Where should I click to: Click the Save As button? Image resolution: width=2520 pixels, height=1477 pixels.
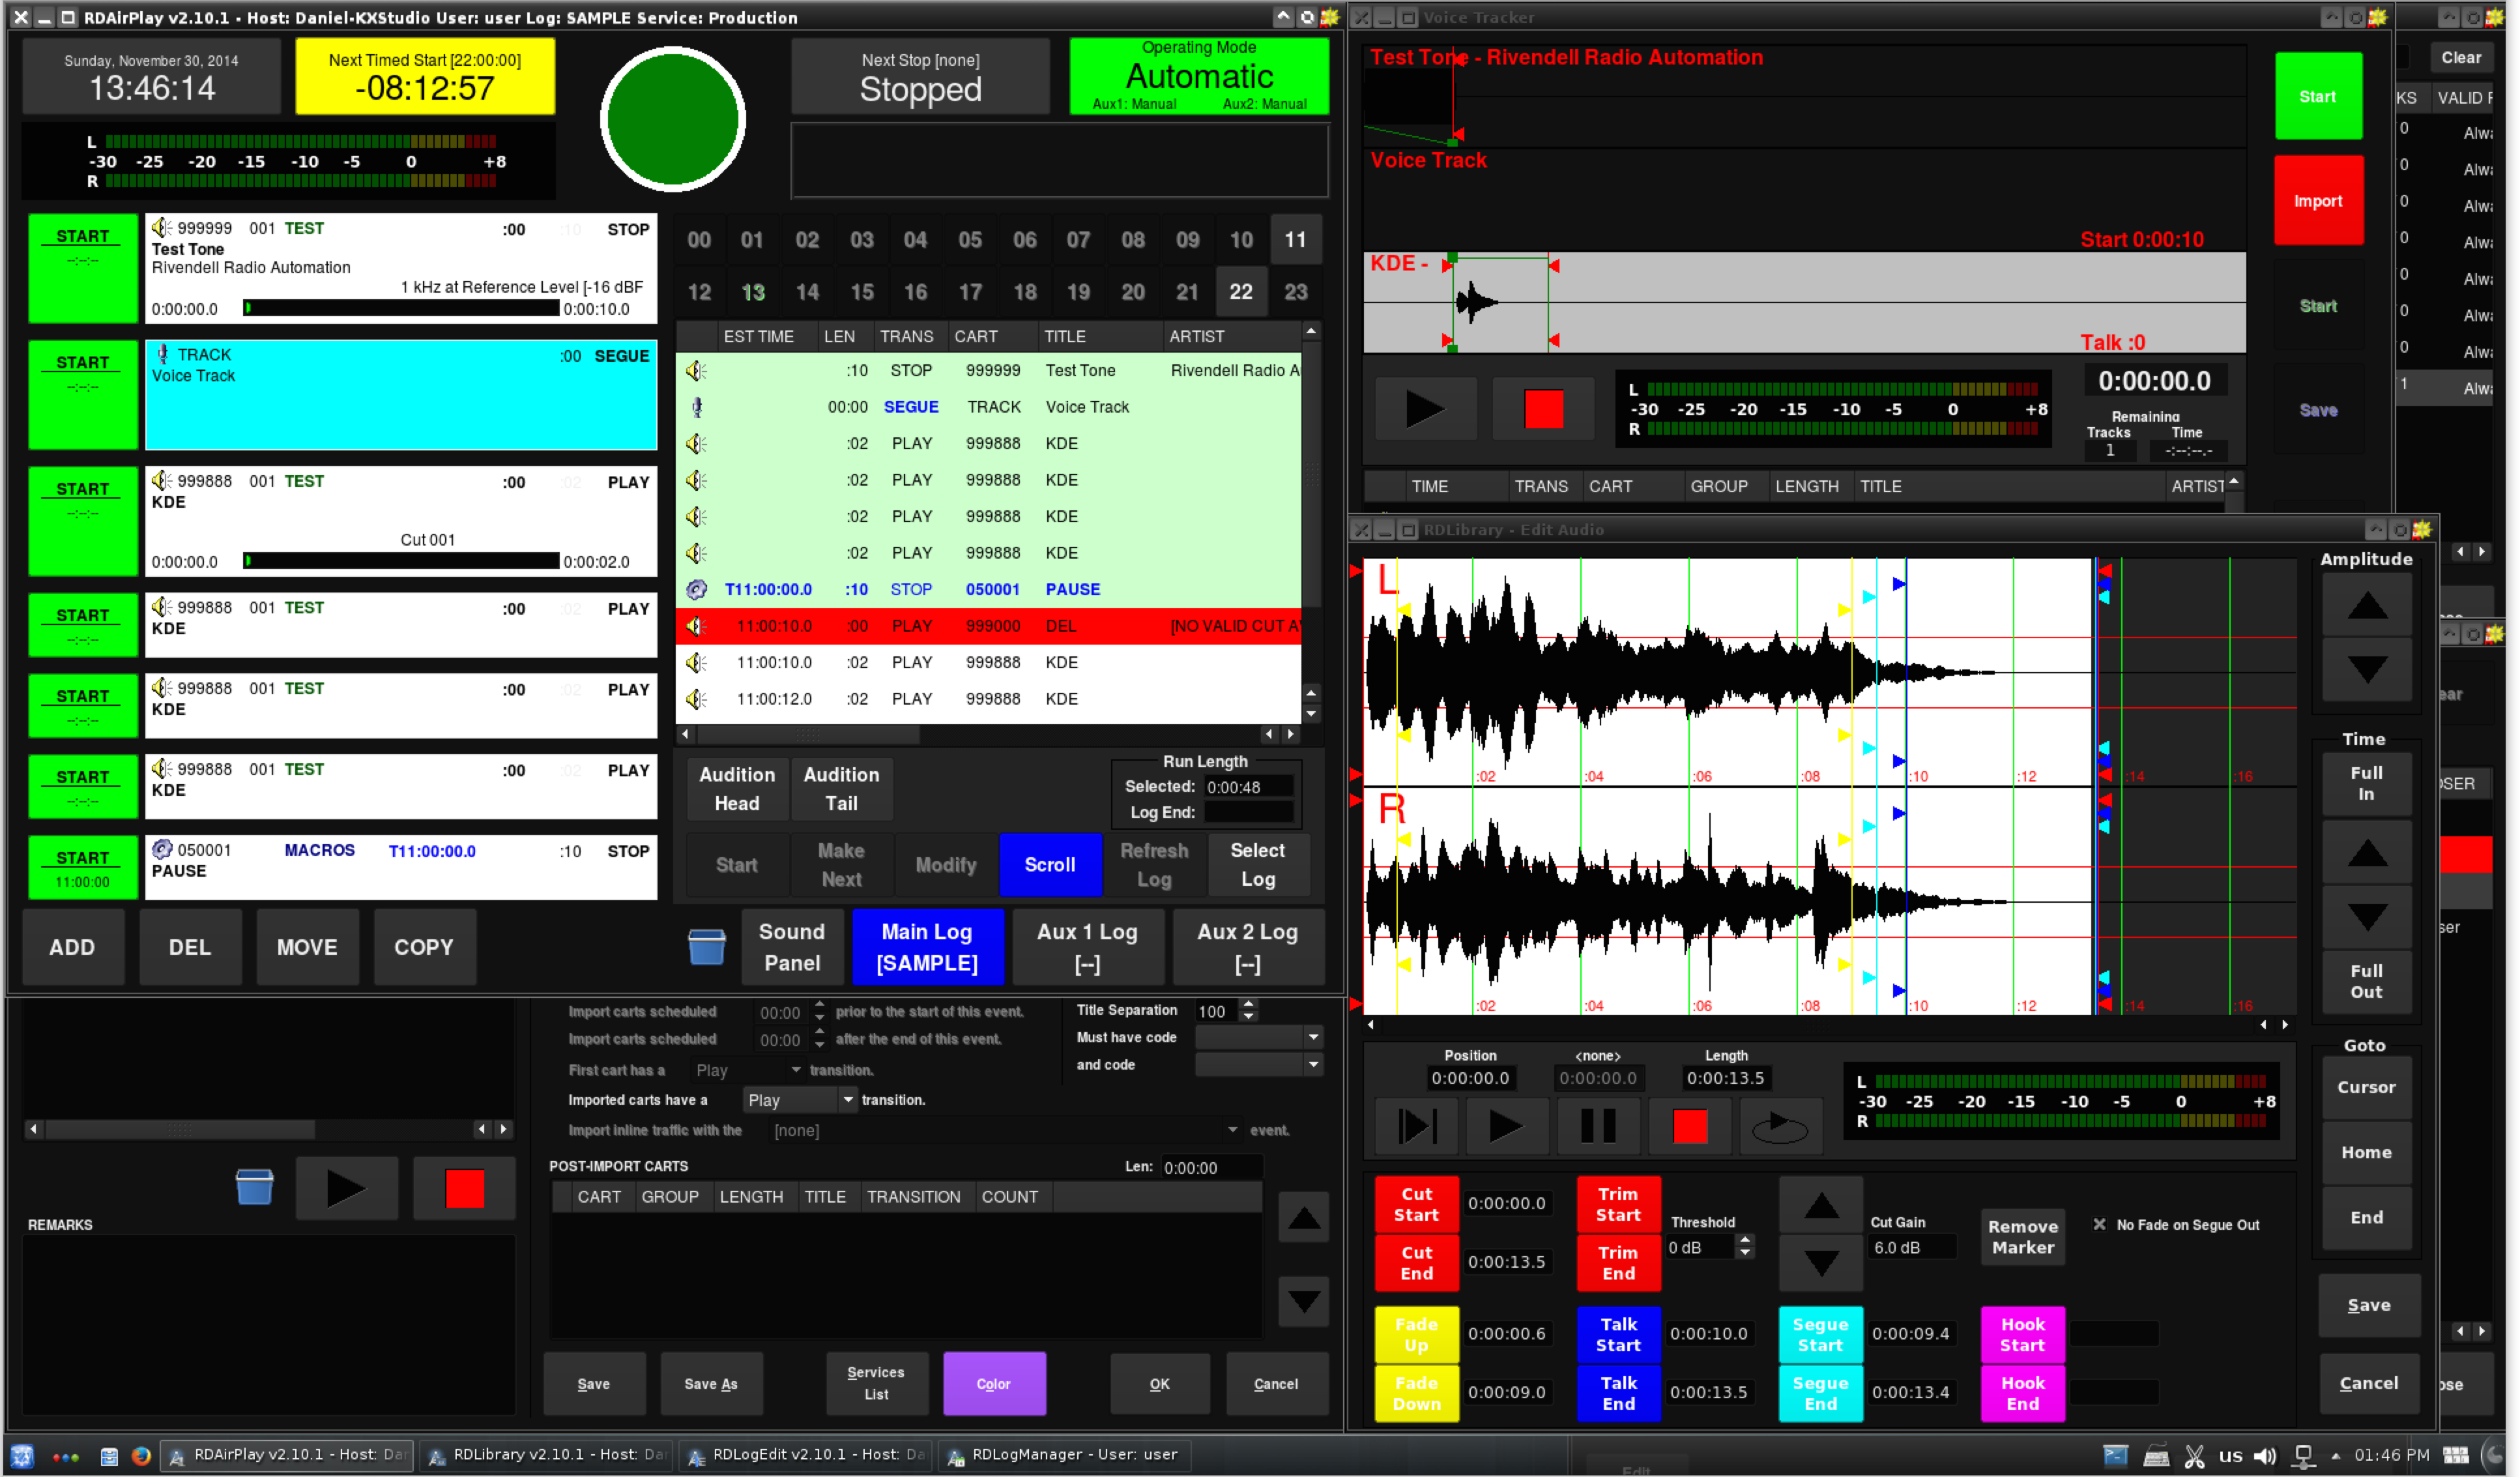point(711,1383)
